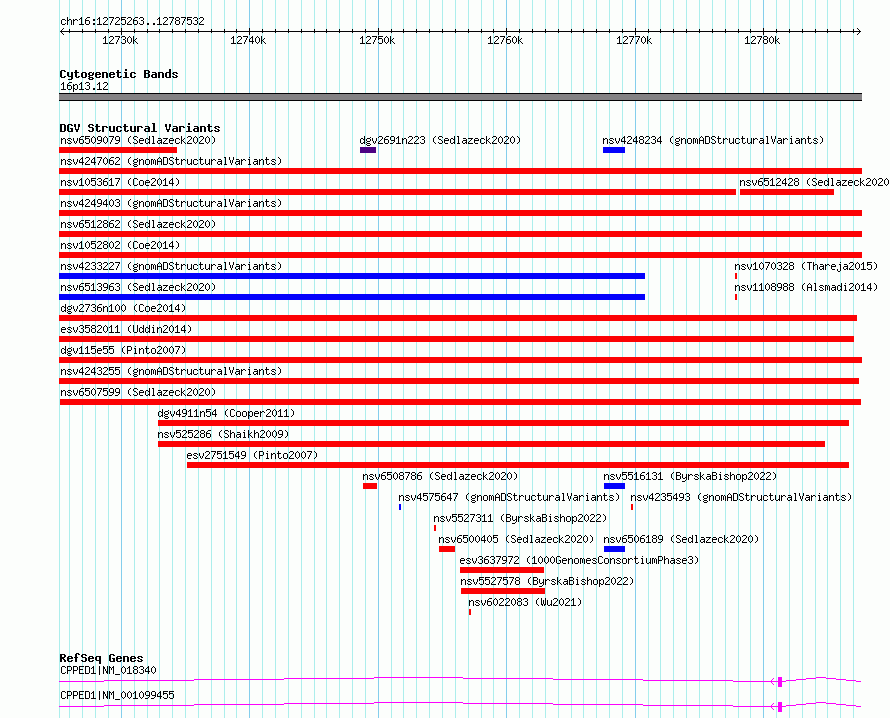Click nsv6507599 (Sedlazeck2020) label
Image resolution: width=890 pixels, height=718 pixels.
click(138, 392)
